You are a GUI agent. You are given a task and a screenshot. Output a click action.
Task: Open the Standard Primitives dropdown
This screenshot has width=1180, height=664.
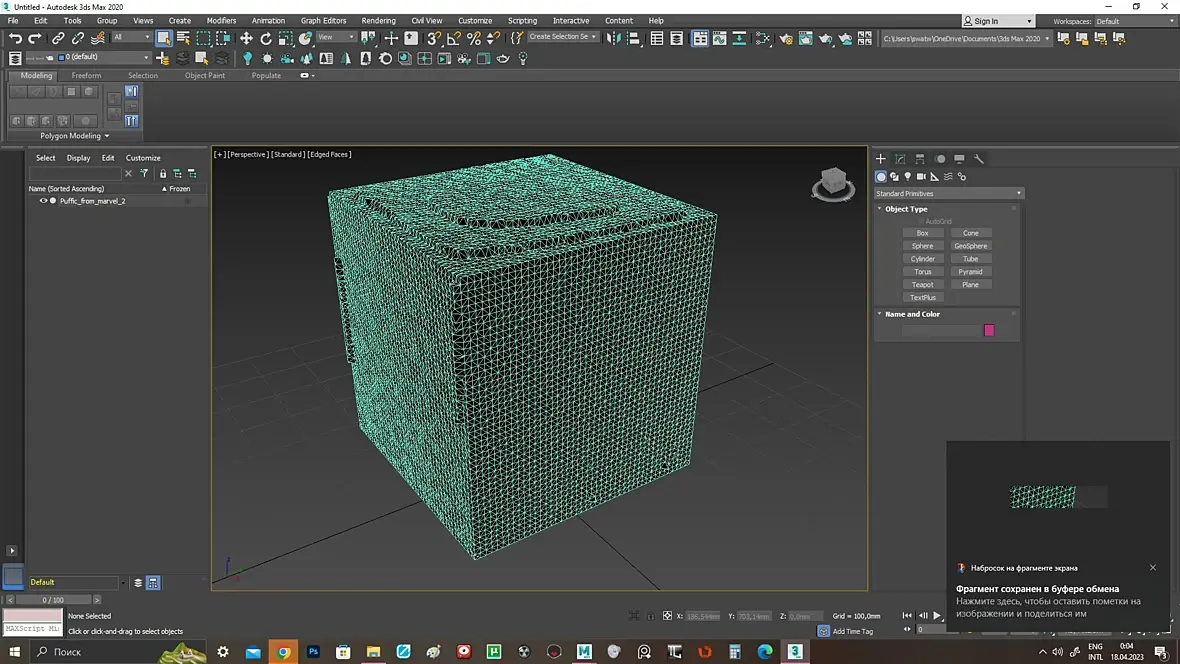point(948,193)
